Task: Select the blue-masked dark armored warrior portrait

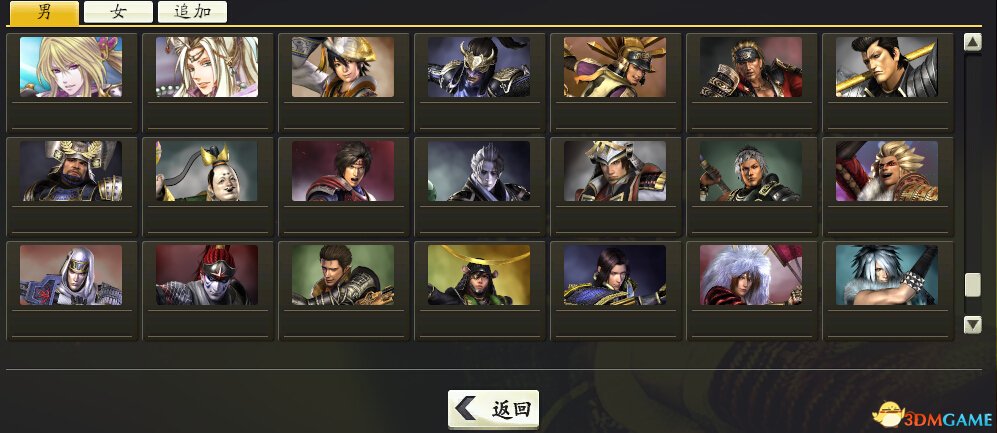Action: click(479, 67)
